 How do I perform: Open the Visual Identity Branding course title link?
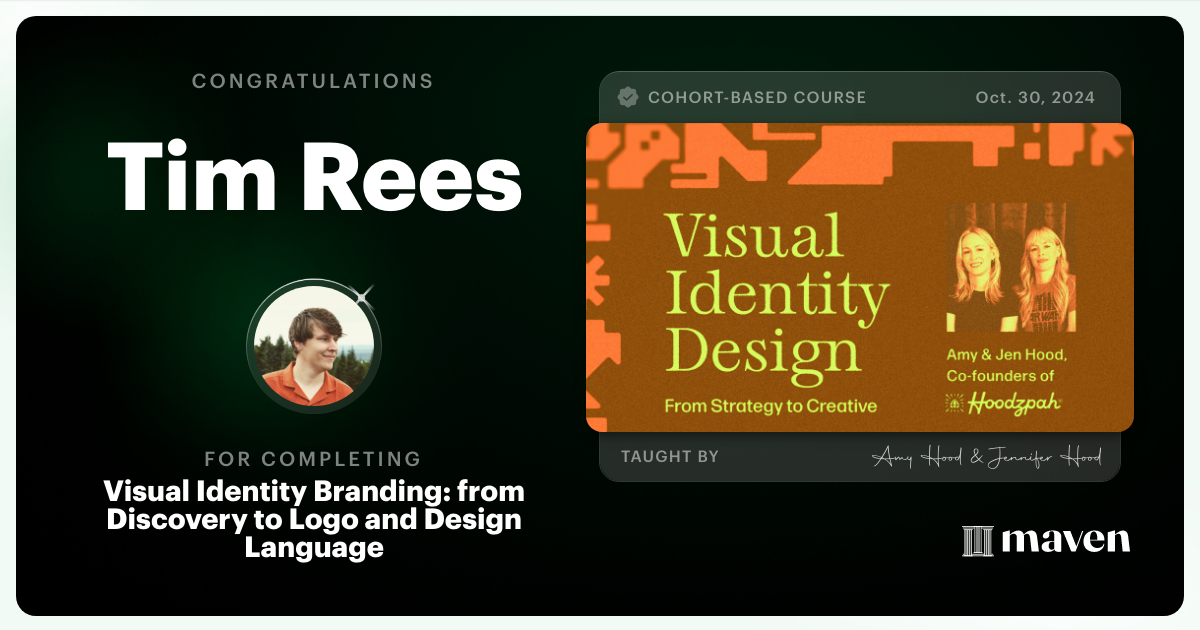click(313, 519)
